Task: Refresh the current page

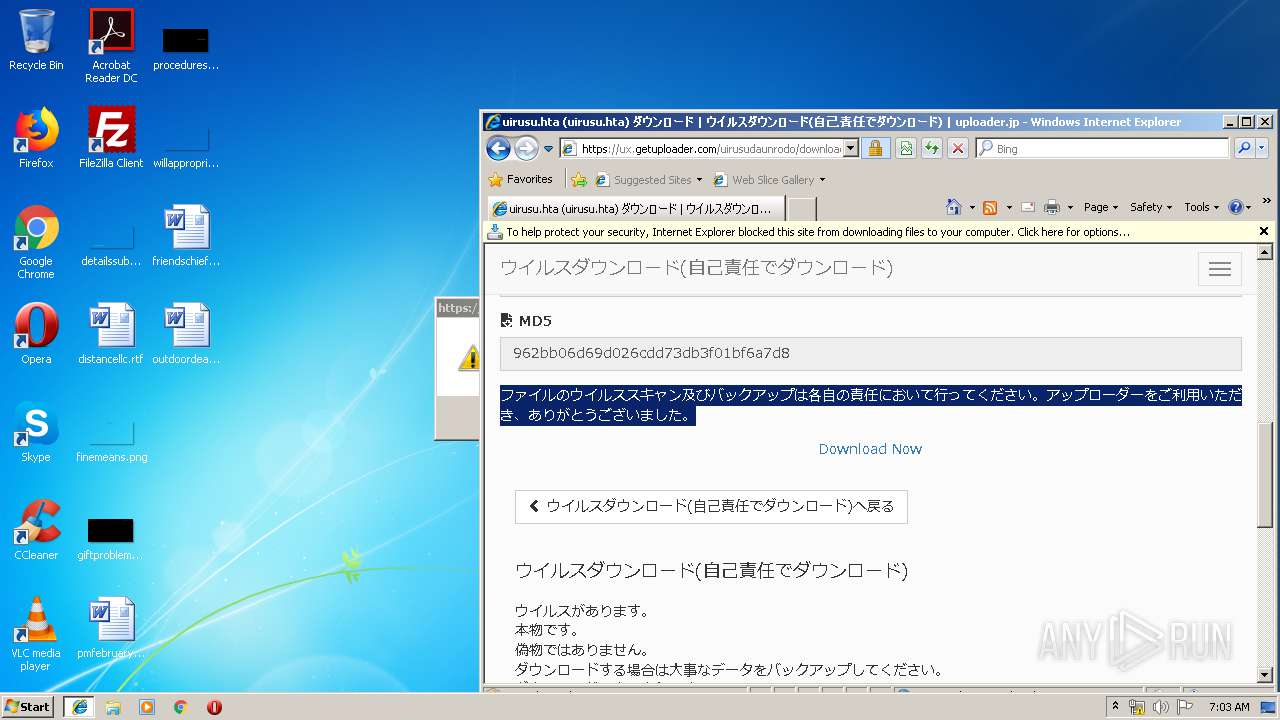Action: coord(932,148)
